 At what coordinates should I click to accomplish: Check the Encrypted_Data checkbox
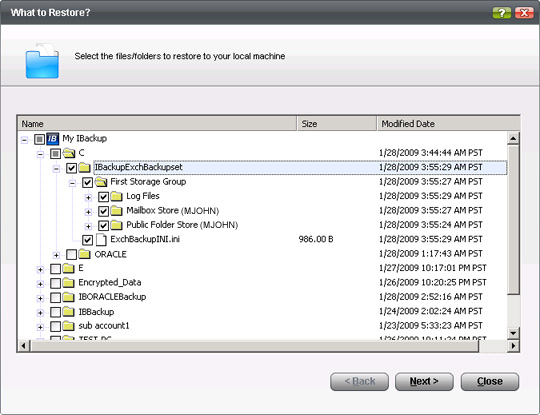55,283
